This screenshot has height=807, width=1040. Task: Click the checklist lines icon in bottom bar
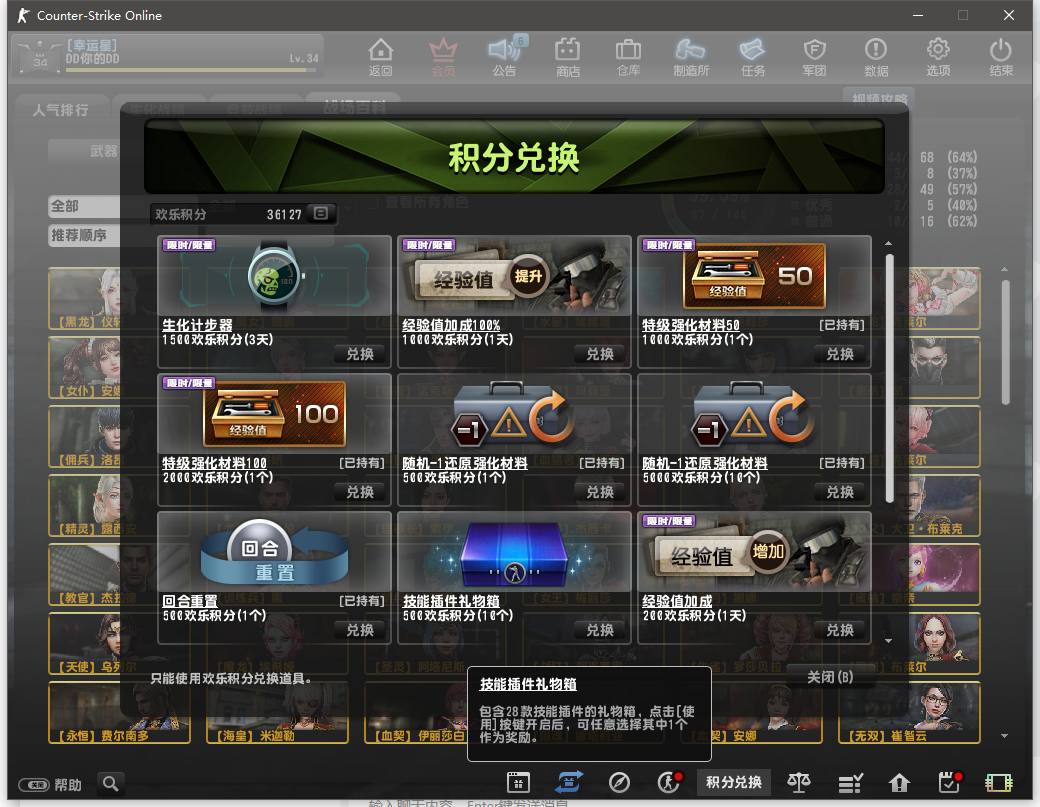pos(850,784)
